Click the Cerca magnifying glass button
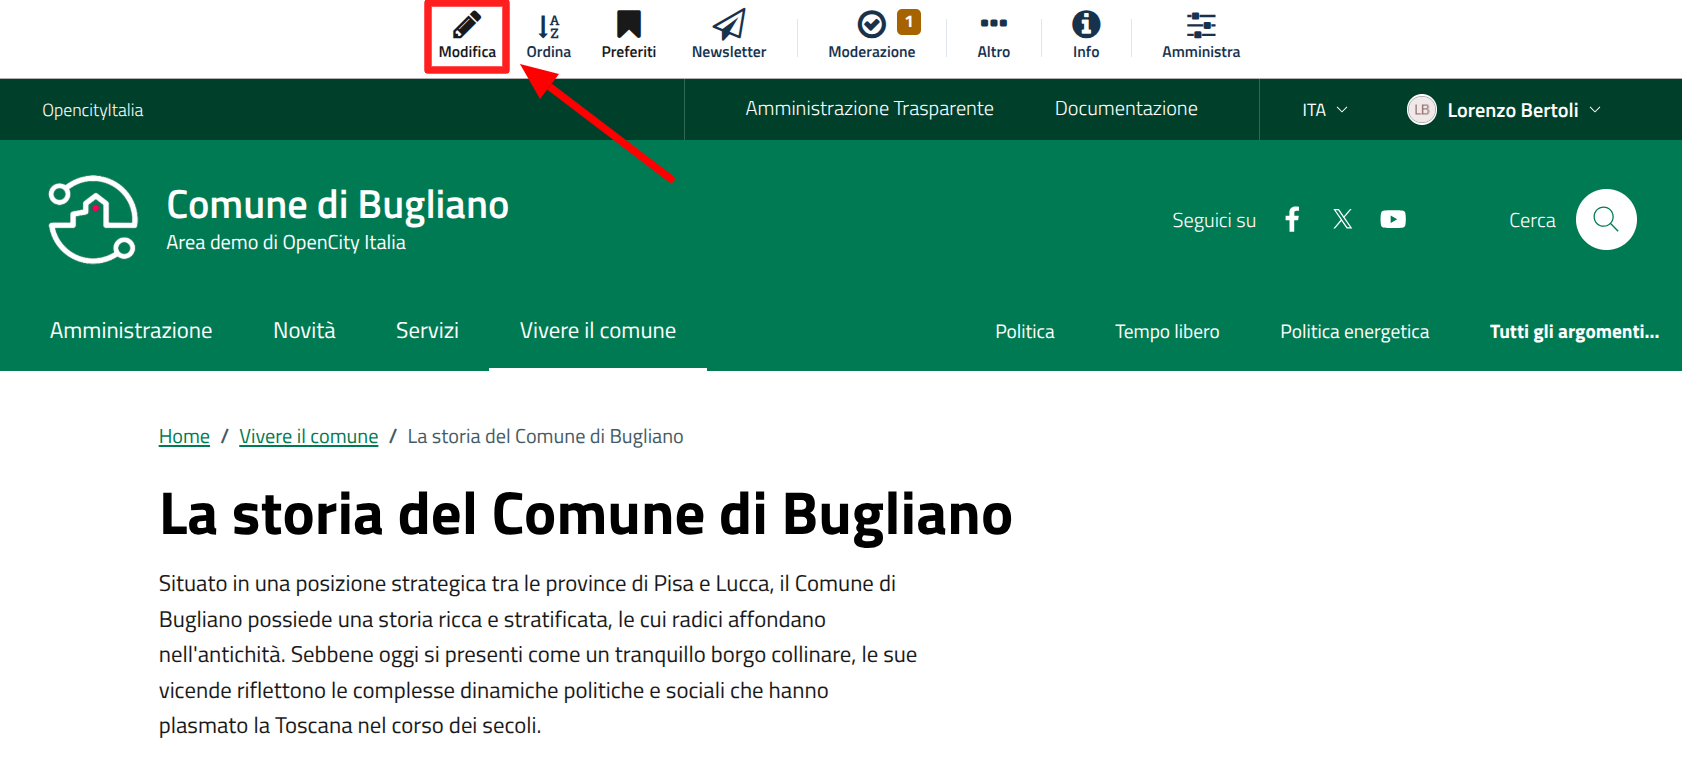Image resolution: width=1682 pixels, height=764 pixels. [1605, 220]
